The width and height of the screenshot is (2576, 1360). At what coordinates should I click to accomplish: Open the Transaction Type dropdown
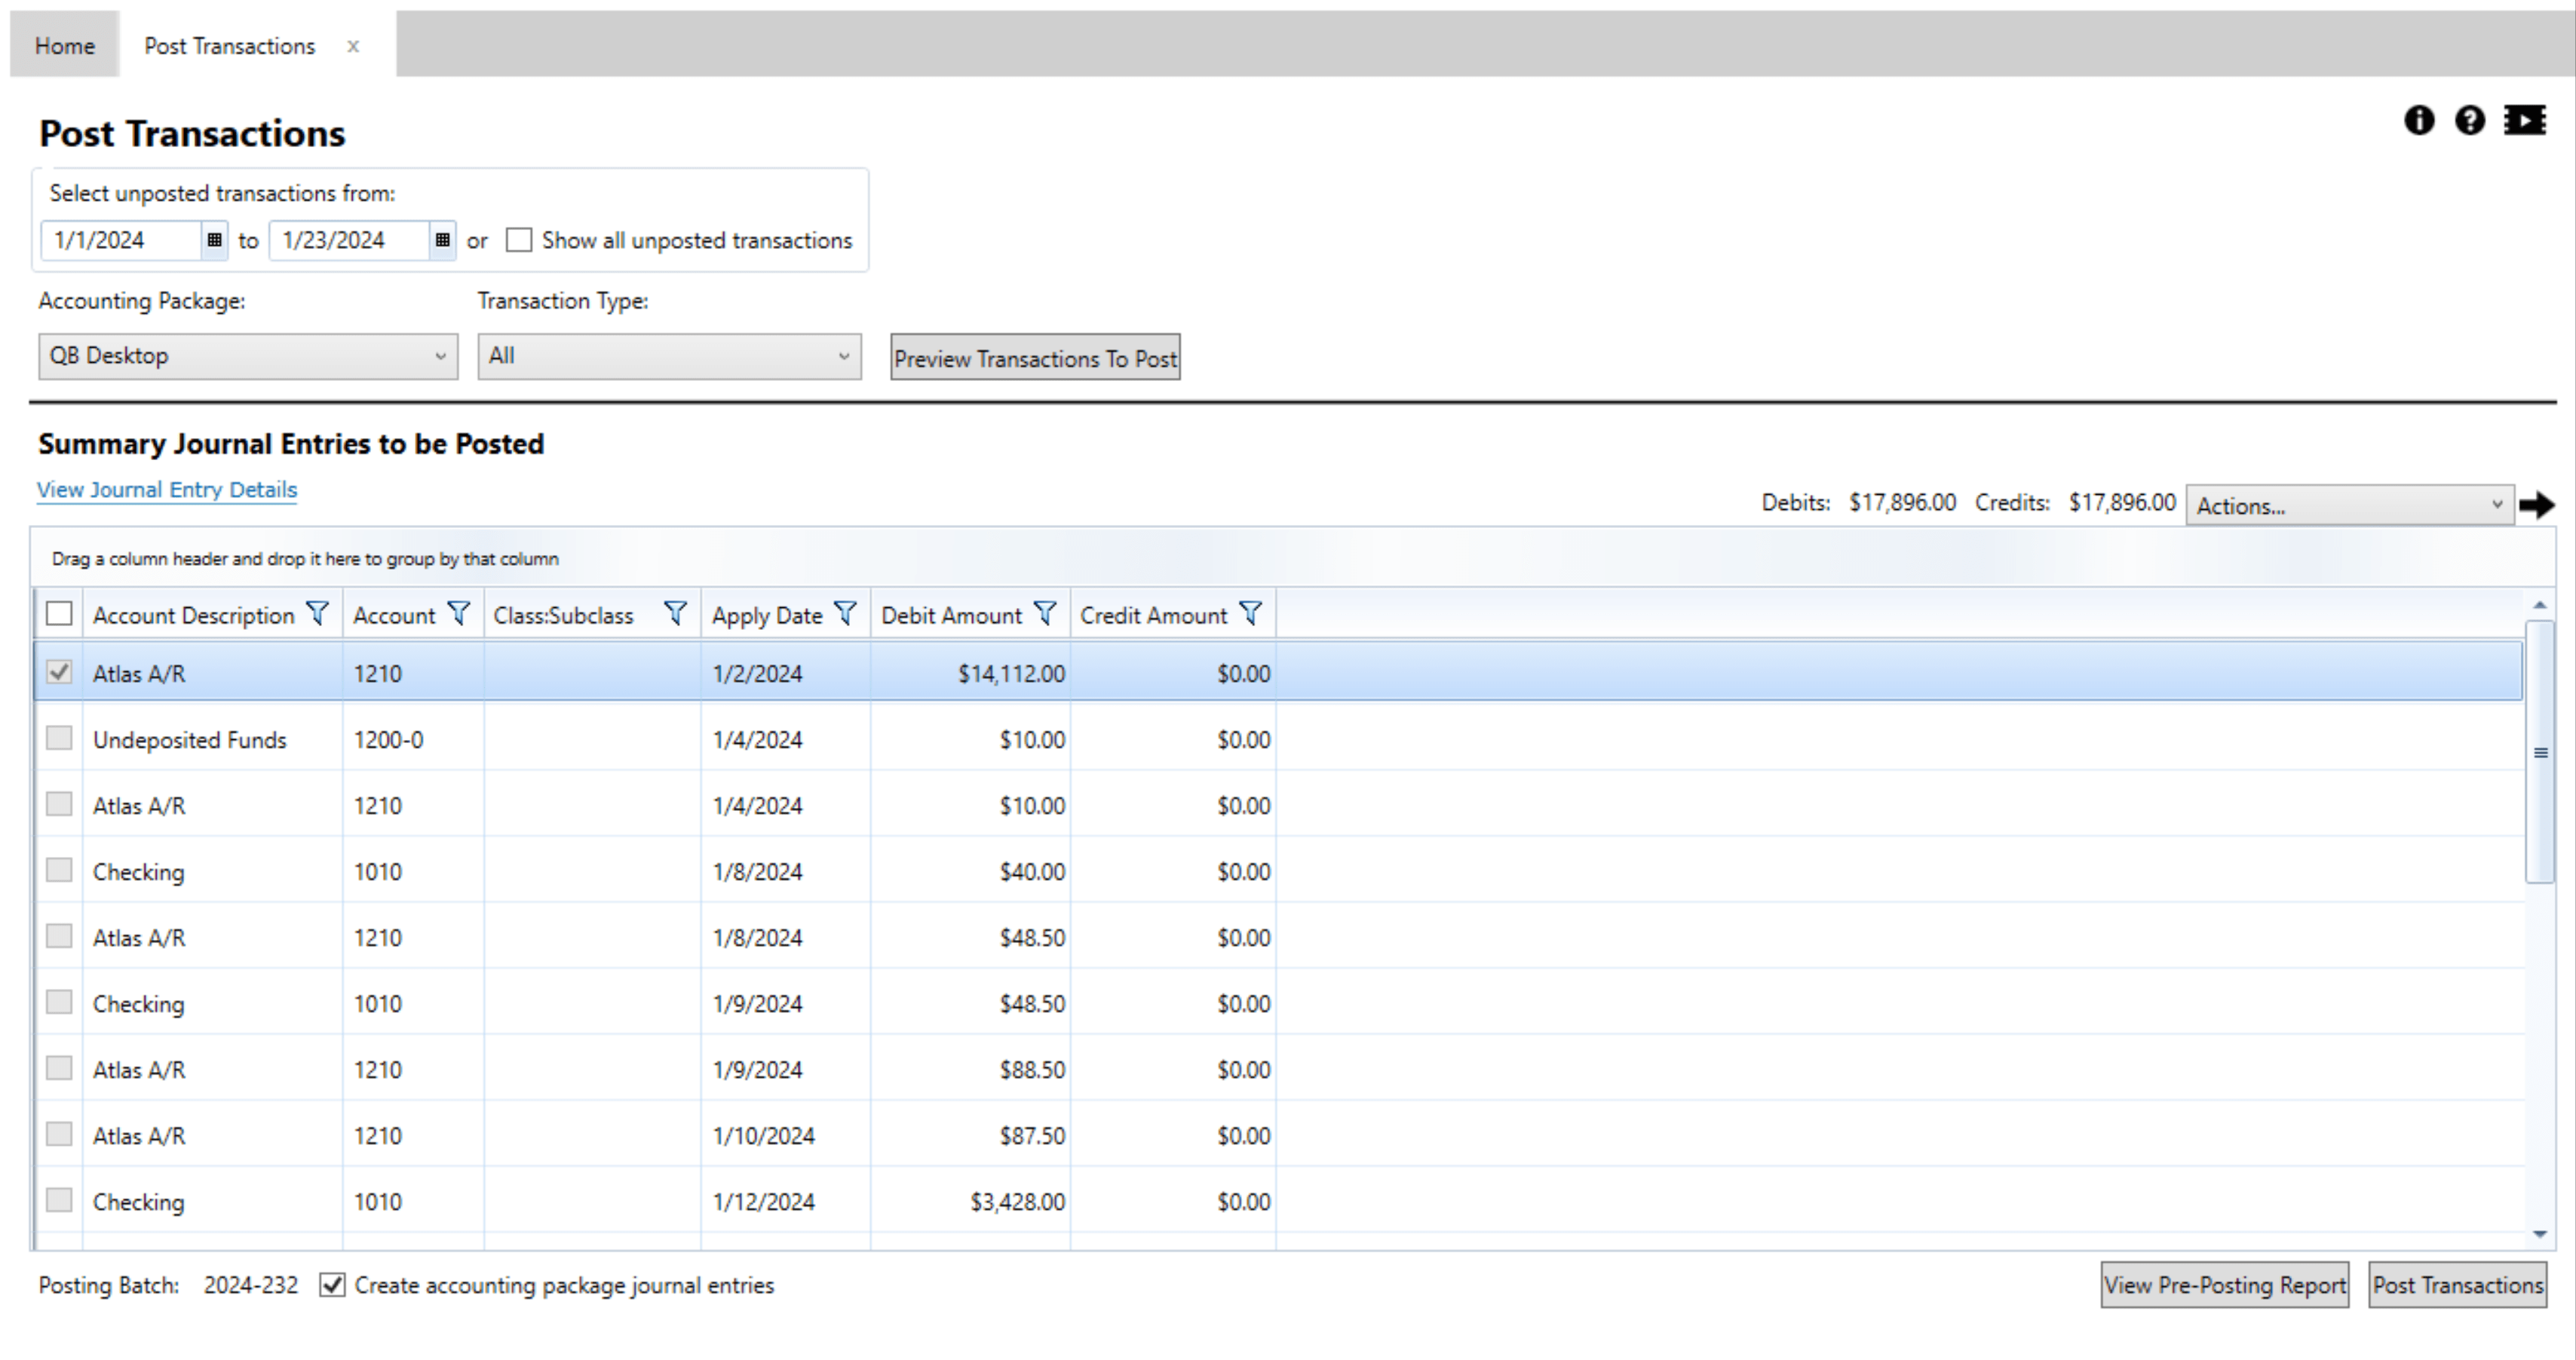pos(668,356)
